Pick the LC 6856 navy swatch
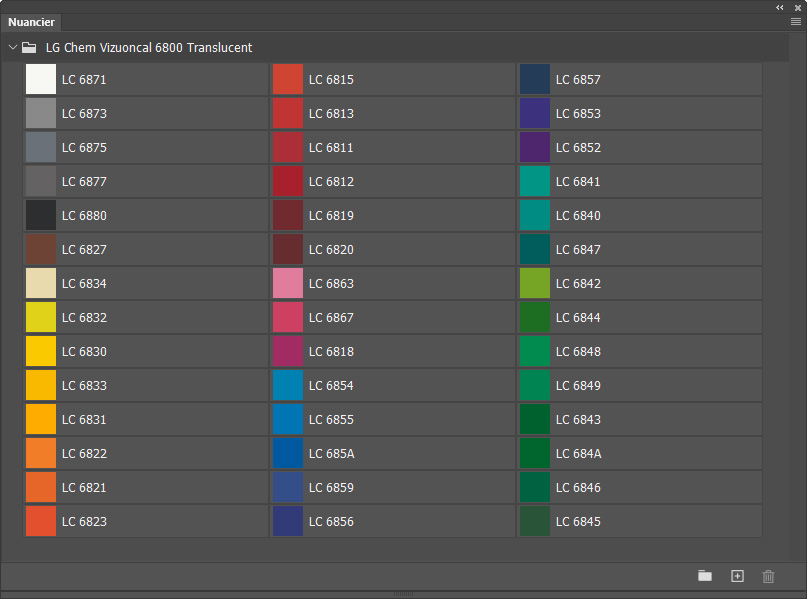Image resolution: width=807 pixels, height=599 pixels. [x=288, y=521]
